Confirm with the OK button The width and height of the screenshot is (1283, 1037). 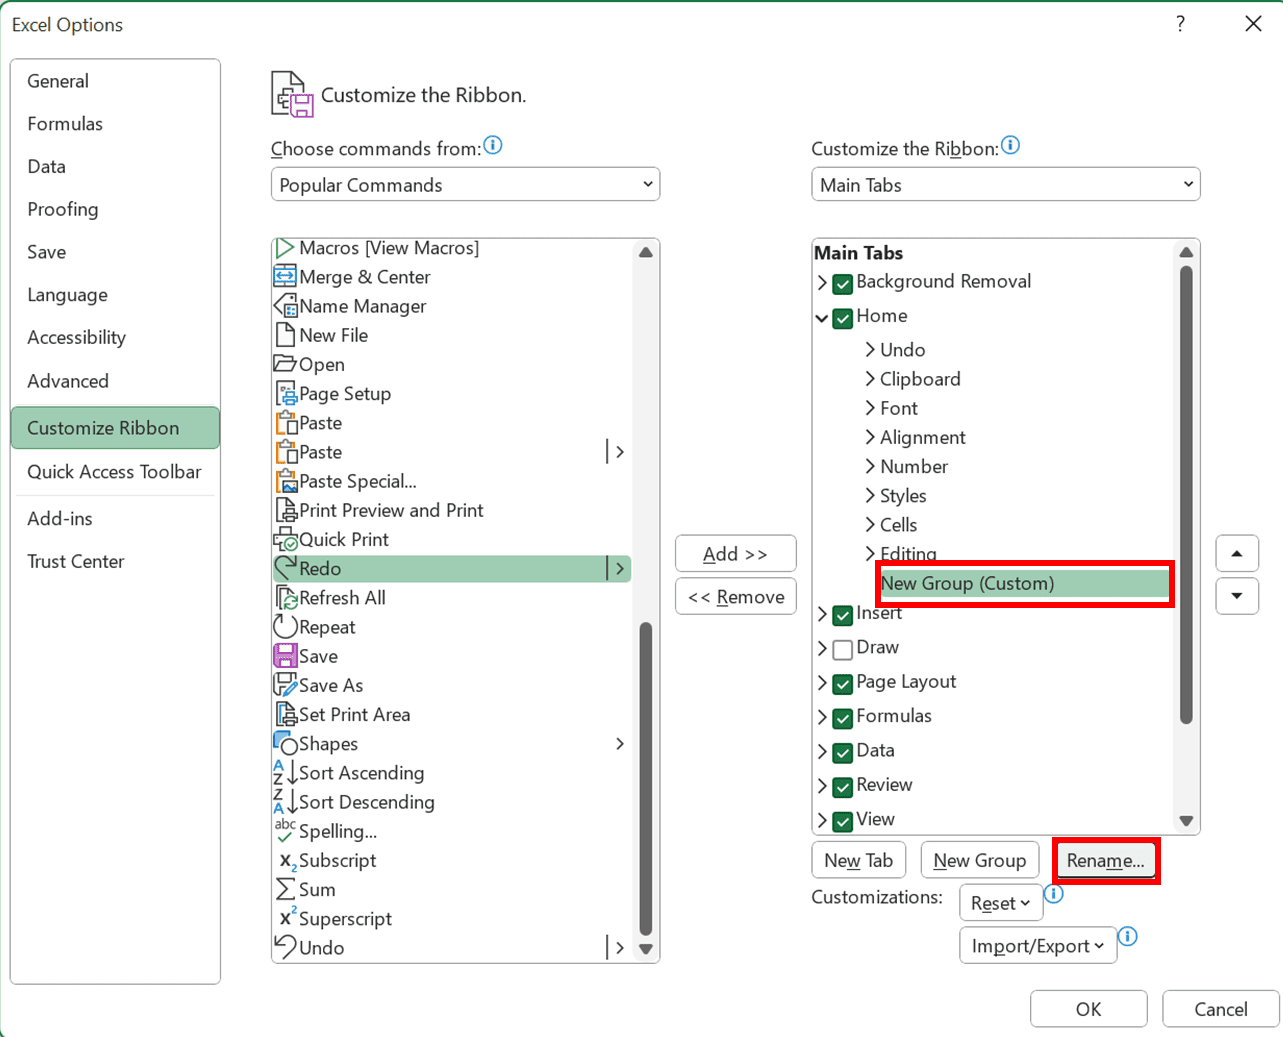coord(1089,1009)
